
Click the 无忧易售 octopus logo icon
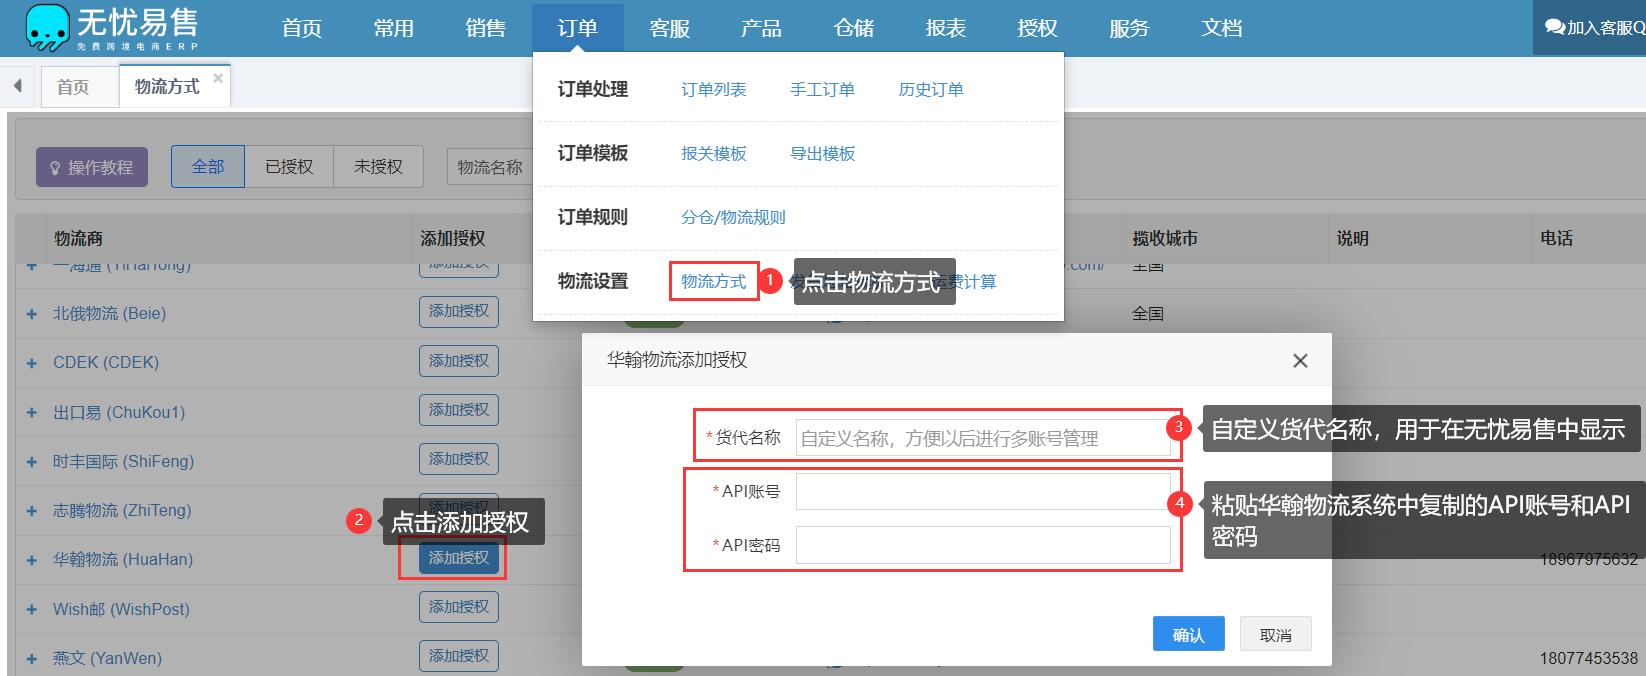46,28
